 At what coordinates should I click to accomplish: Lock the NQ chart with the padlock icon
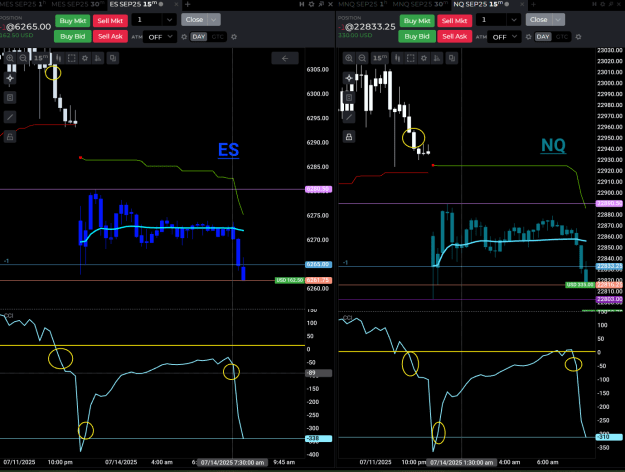349,137
